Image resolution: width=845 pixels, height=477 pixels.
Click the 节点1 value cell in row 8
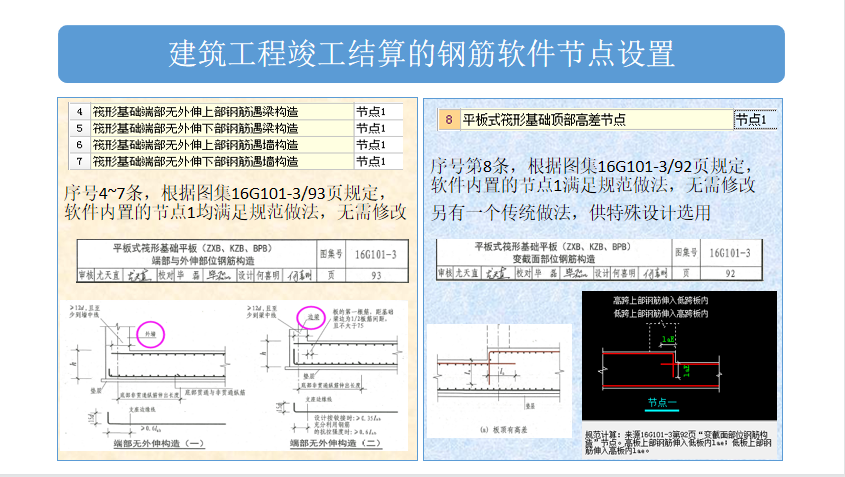click(x=755, y=119)
